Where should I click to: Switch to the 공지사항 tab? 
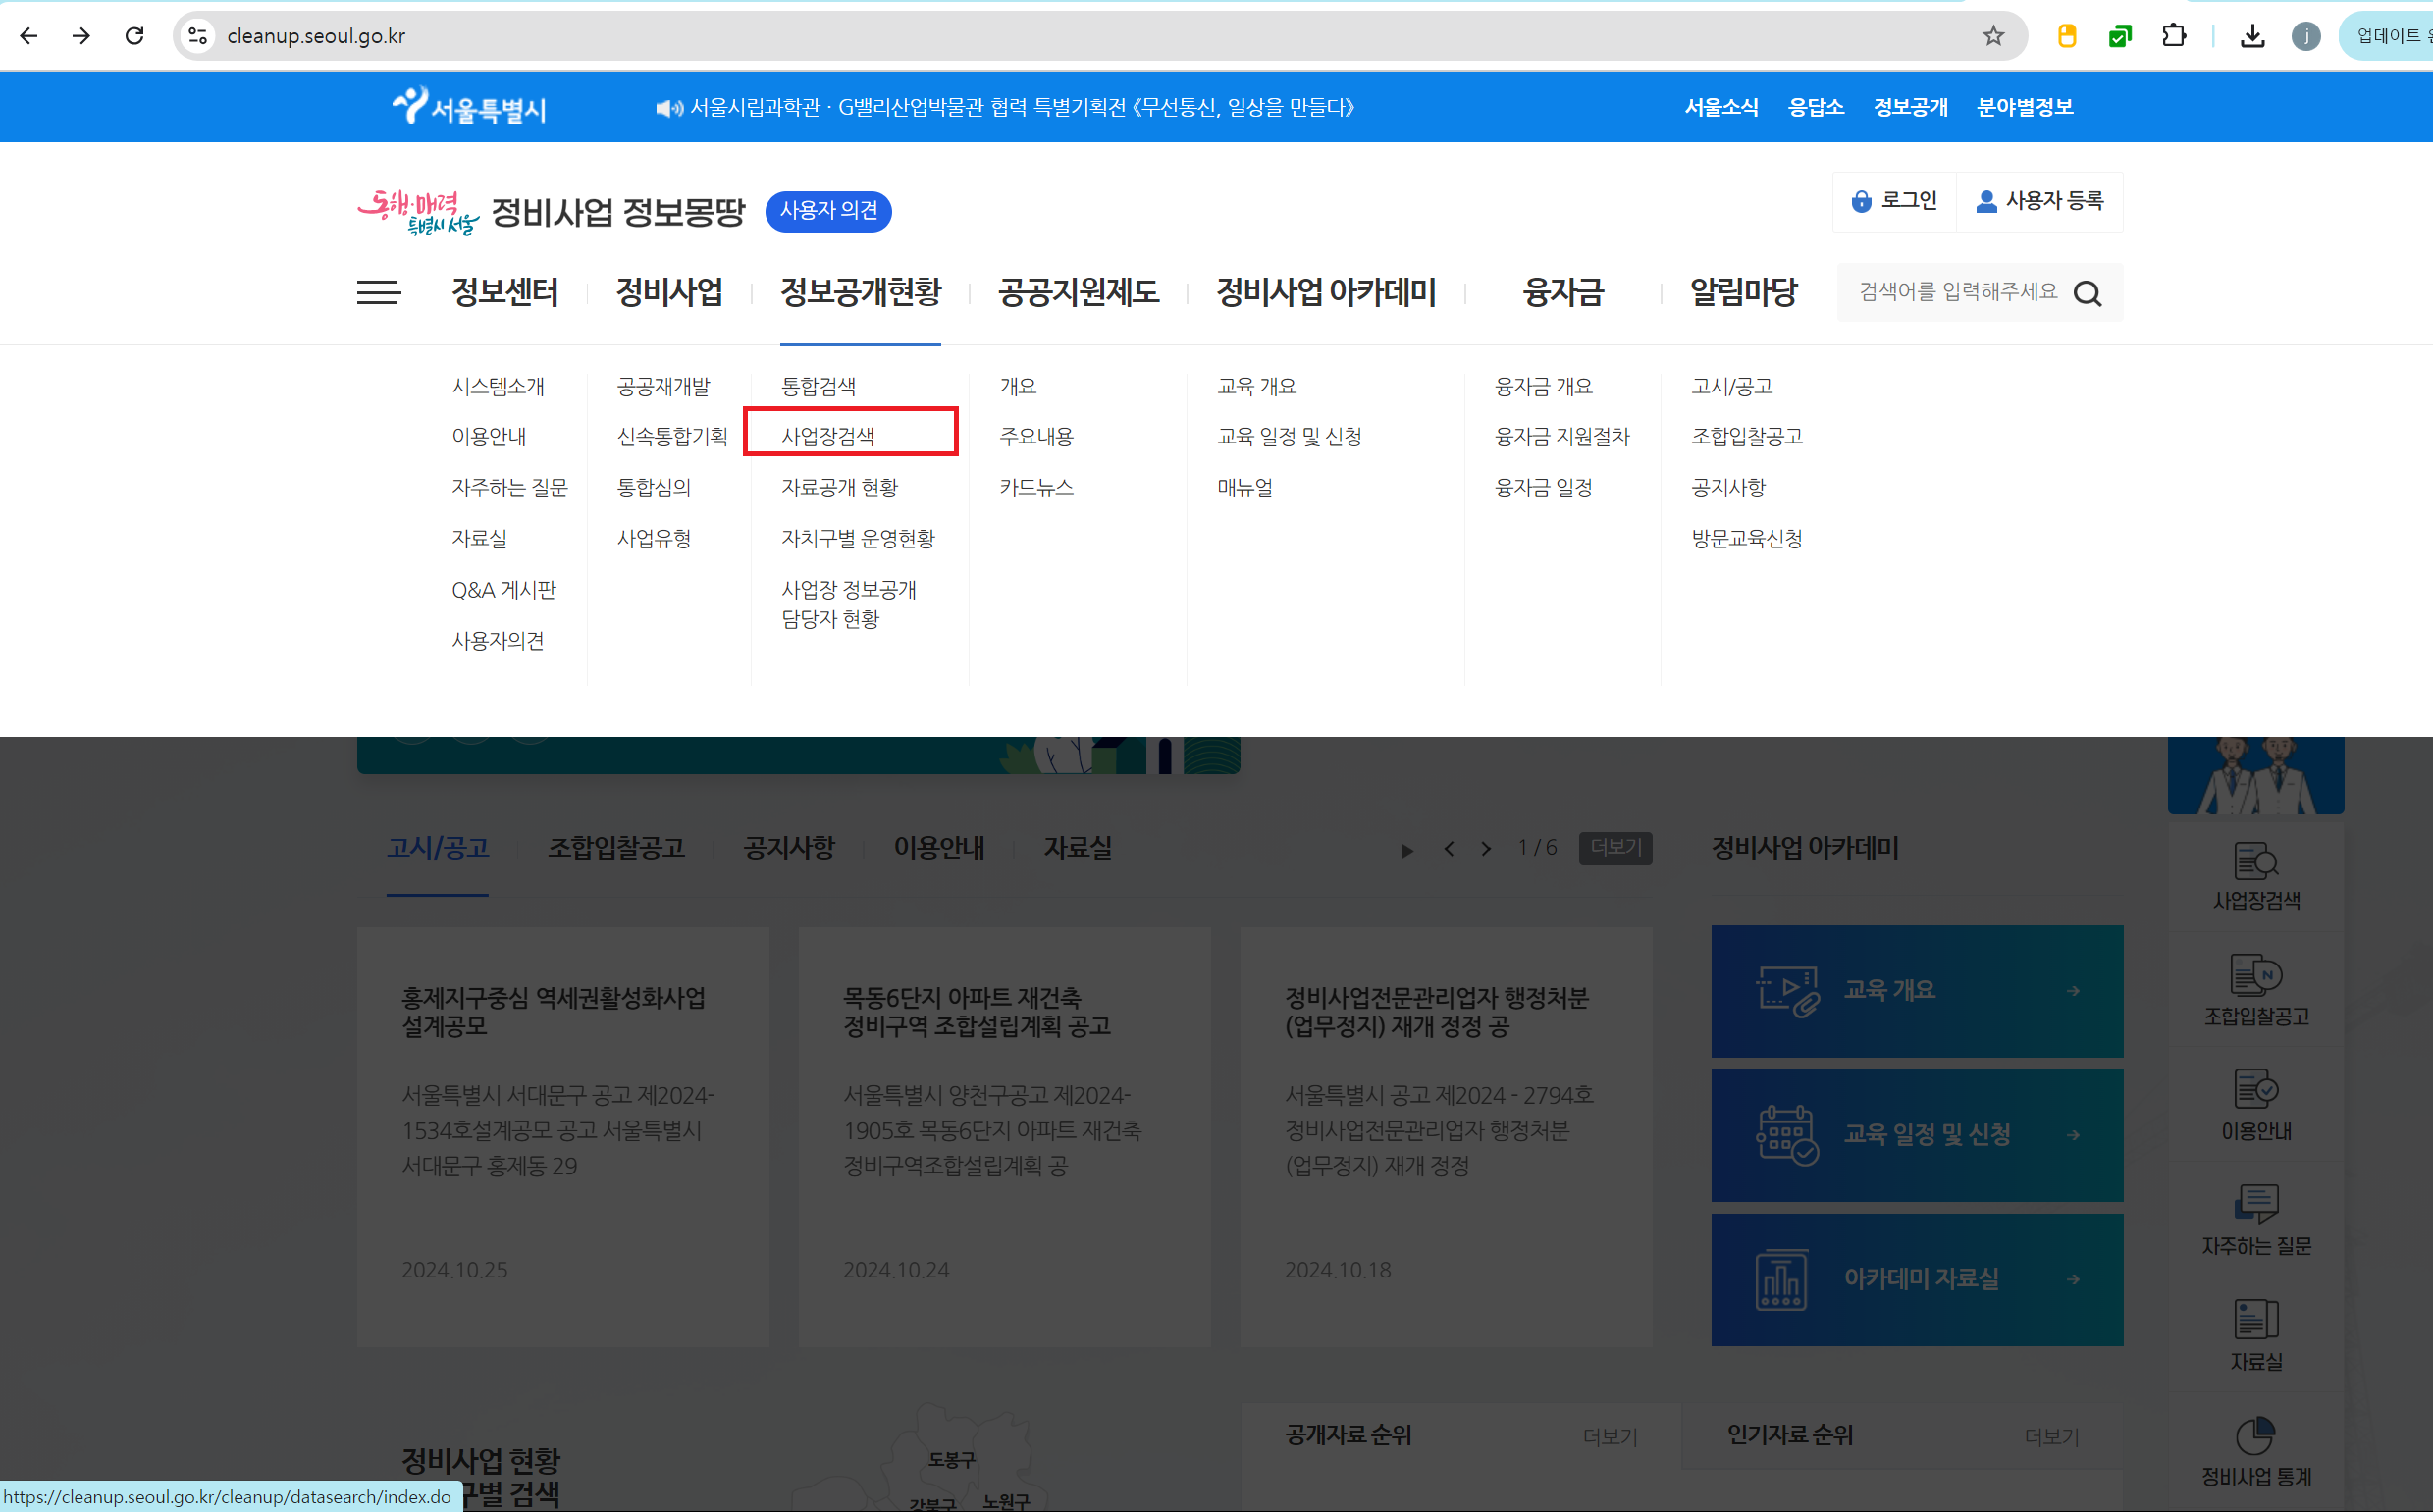788,848
